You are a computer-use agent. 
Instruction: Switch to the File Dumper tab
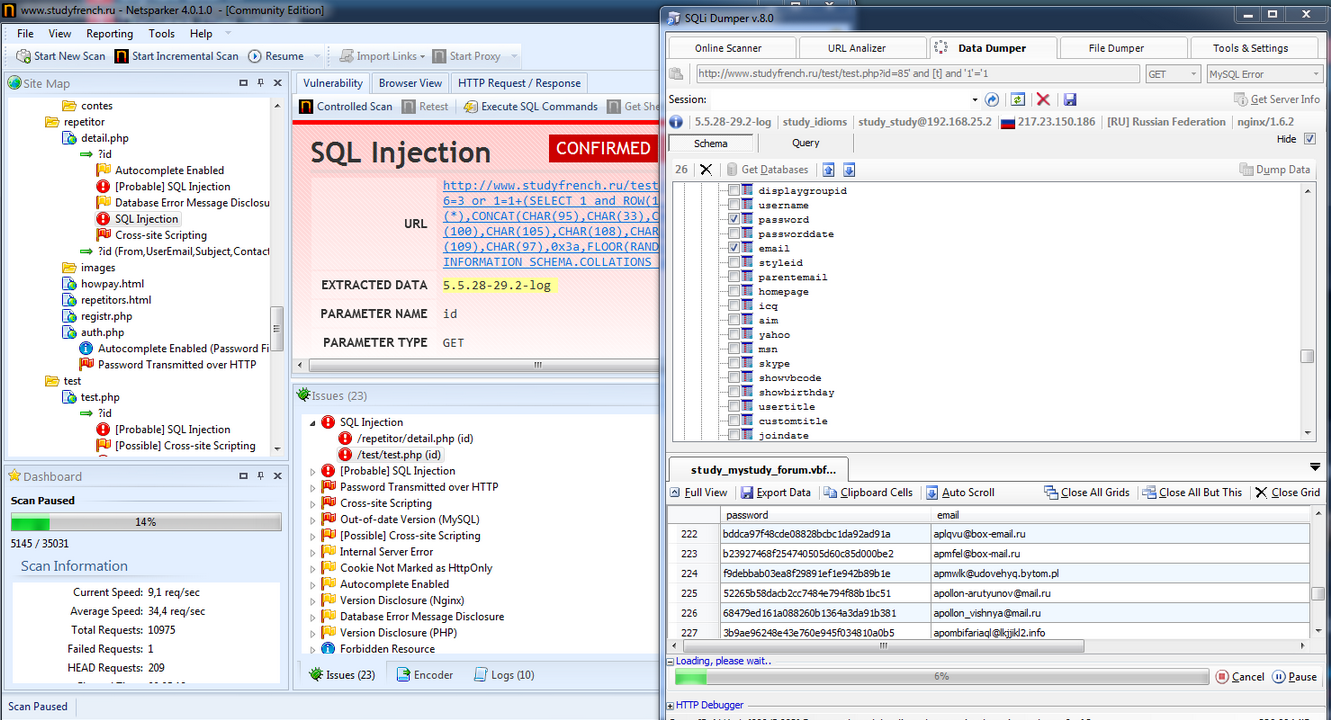(1116, 48)
